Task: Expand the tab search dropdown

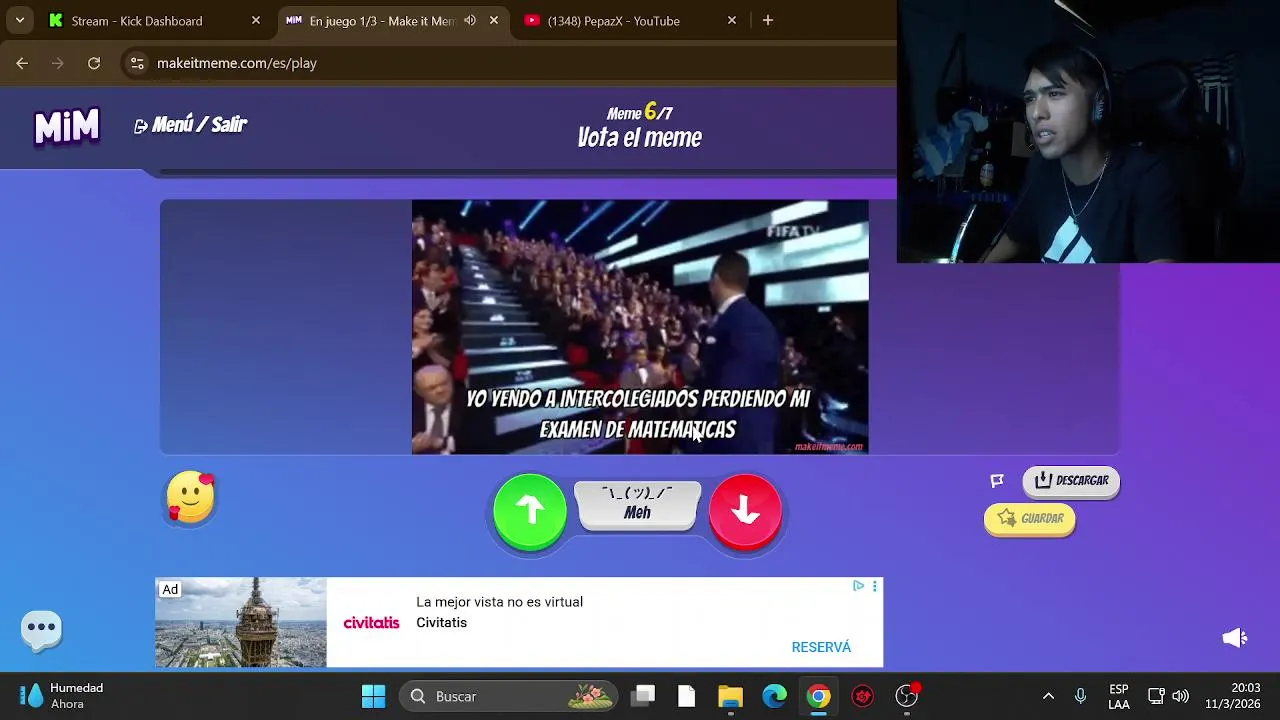Action: click(x=20, y=21)
